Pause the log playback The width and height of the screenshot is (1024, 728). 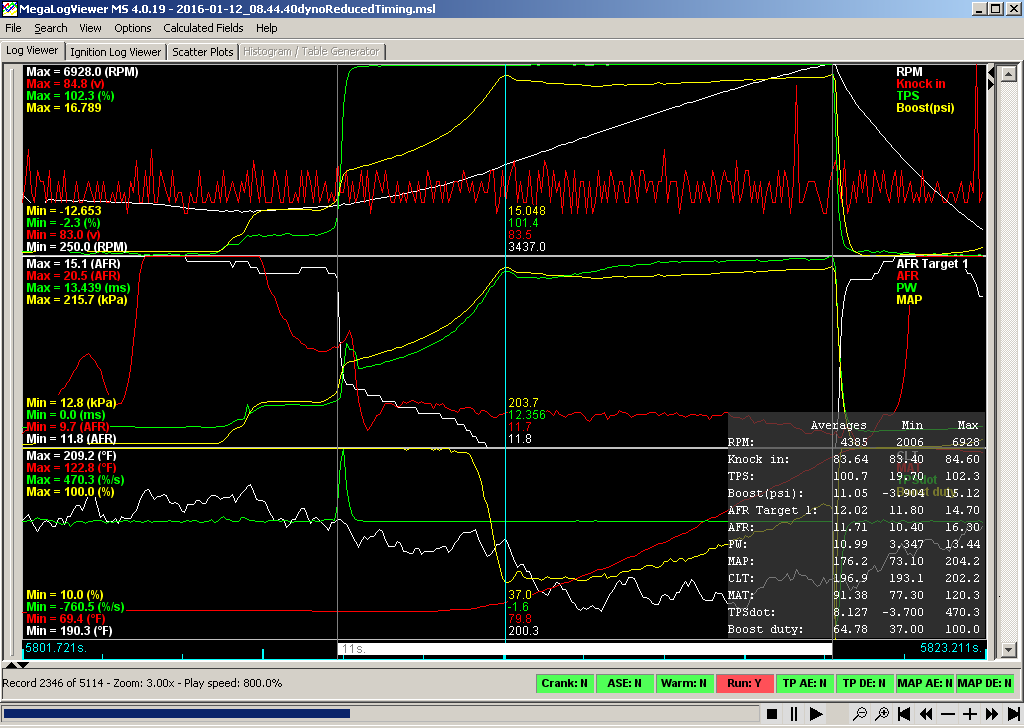tap(794, 714)
